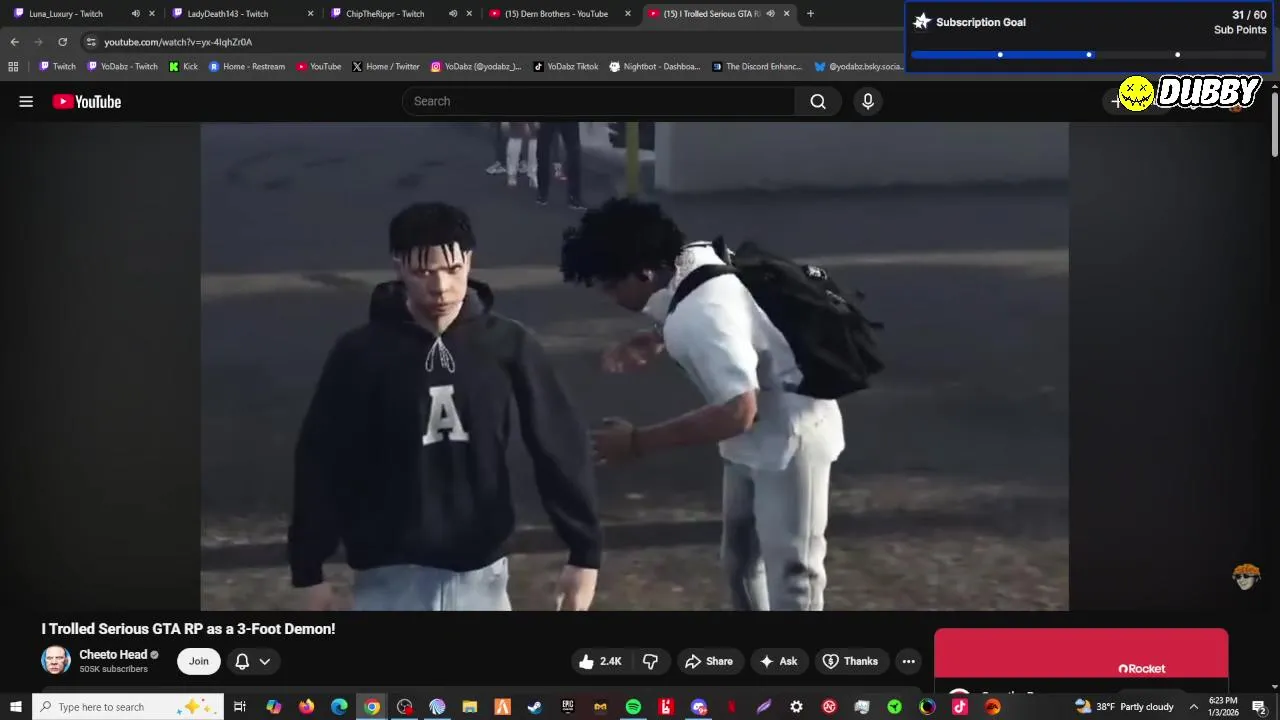Dislike the video with thumbs down
The width and height of the screenshot is (1280, 720).
coord(651,661)
